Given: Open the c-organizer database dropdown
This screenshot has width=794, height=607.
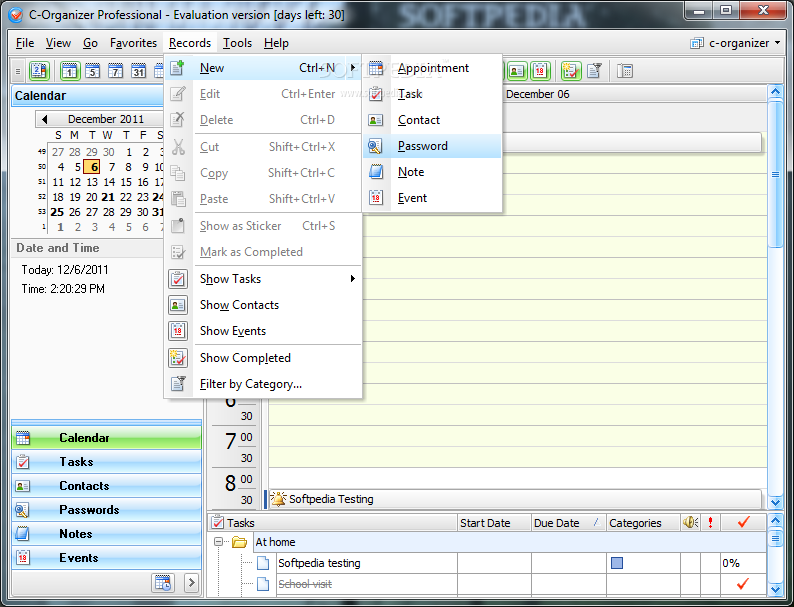Looking at the screenshot, I should (735, 43).
